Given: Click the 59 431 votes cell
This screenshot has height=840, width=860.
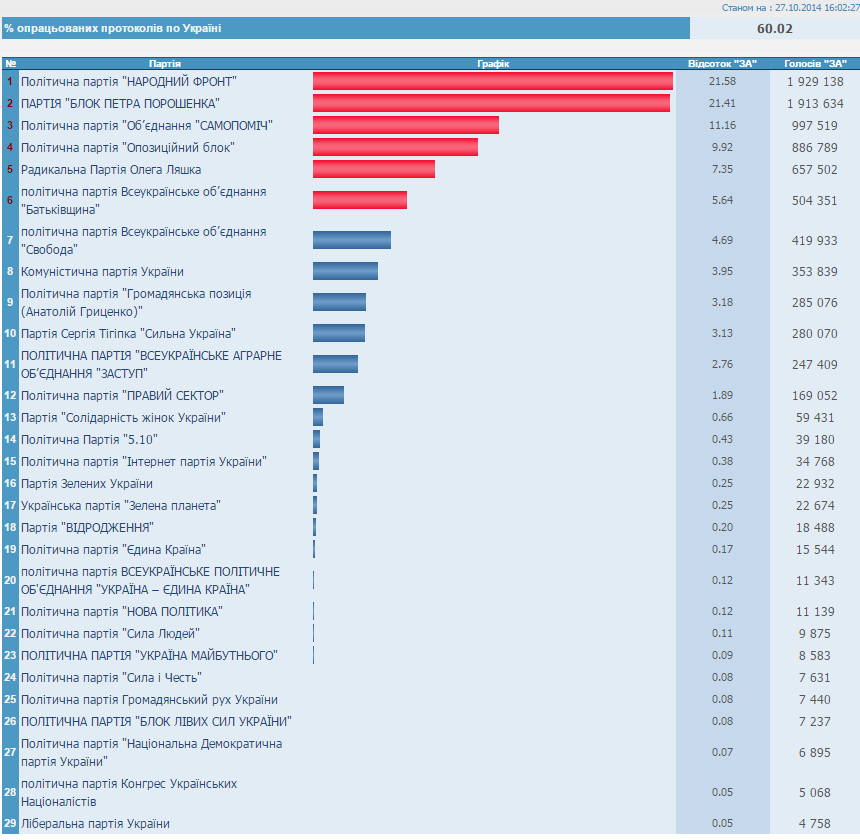Looking at the screenshot, I should 815,417.
